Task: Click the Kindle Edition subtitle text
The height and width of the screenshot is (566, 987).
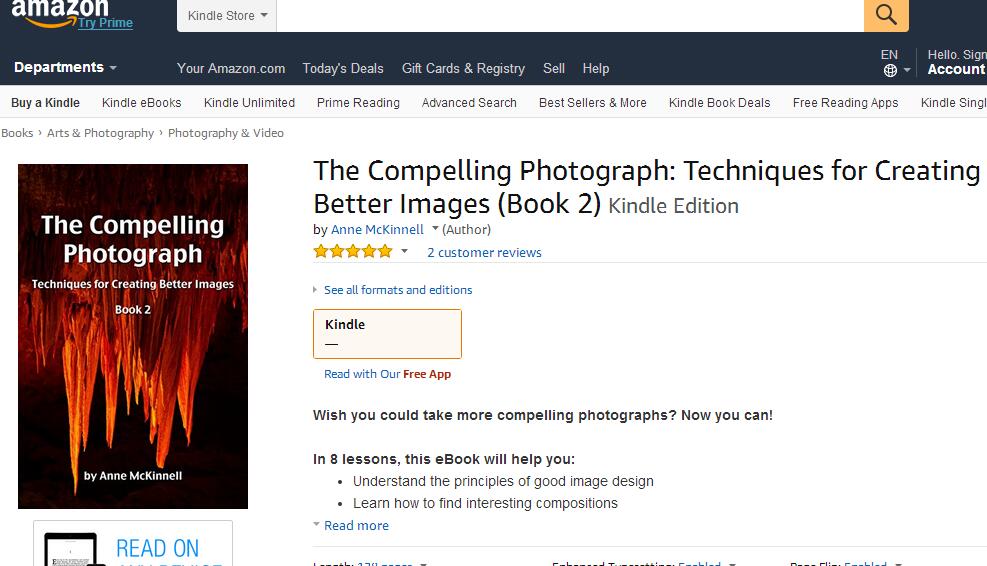Action: 673,206
